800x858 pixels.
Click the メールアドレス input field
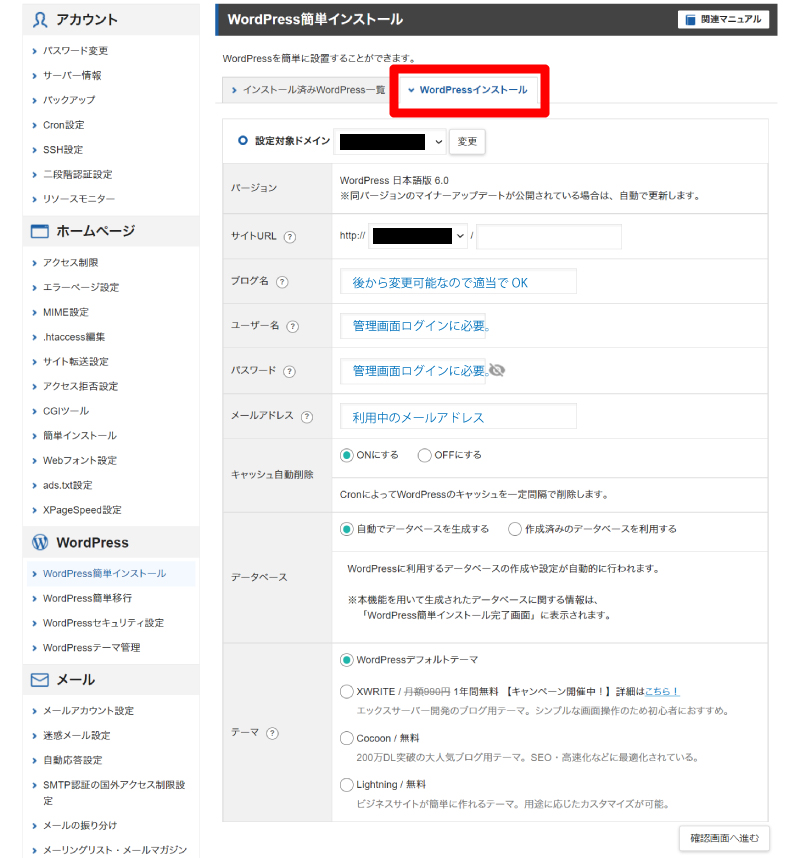coord(458,416)
